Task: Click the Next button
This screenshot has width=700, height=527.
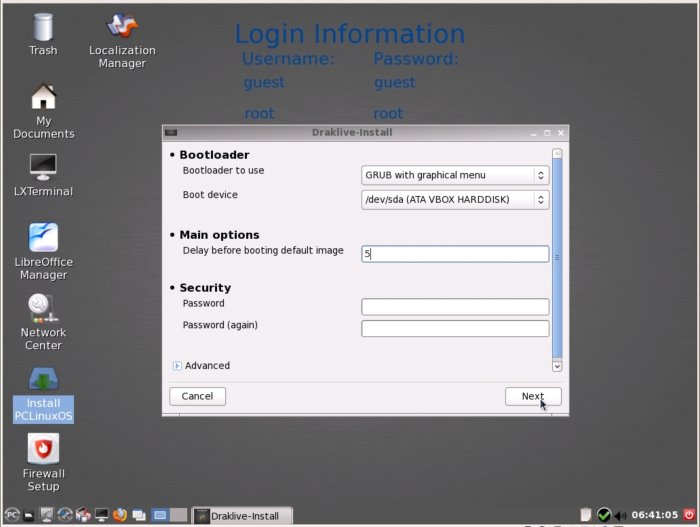Action: [533, 396]
